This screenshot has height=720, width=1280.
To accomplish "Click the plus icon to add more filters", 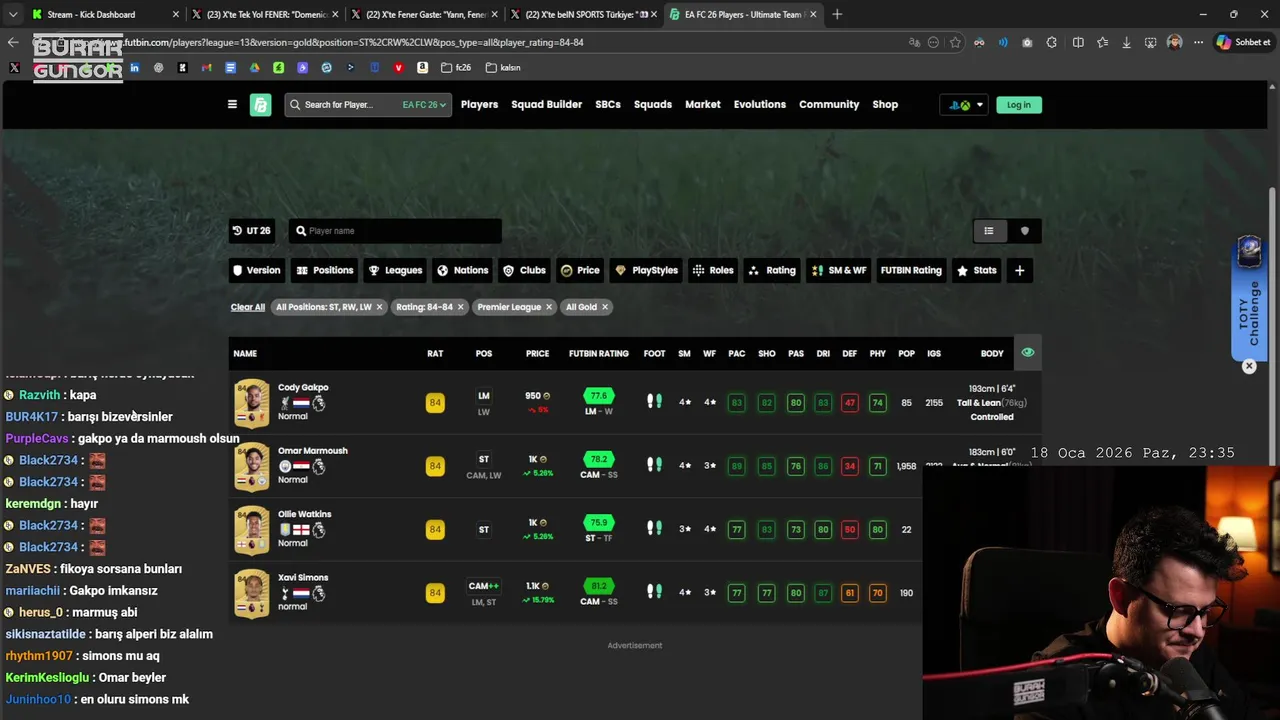I will 1019,270.
